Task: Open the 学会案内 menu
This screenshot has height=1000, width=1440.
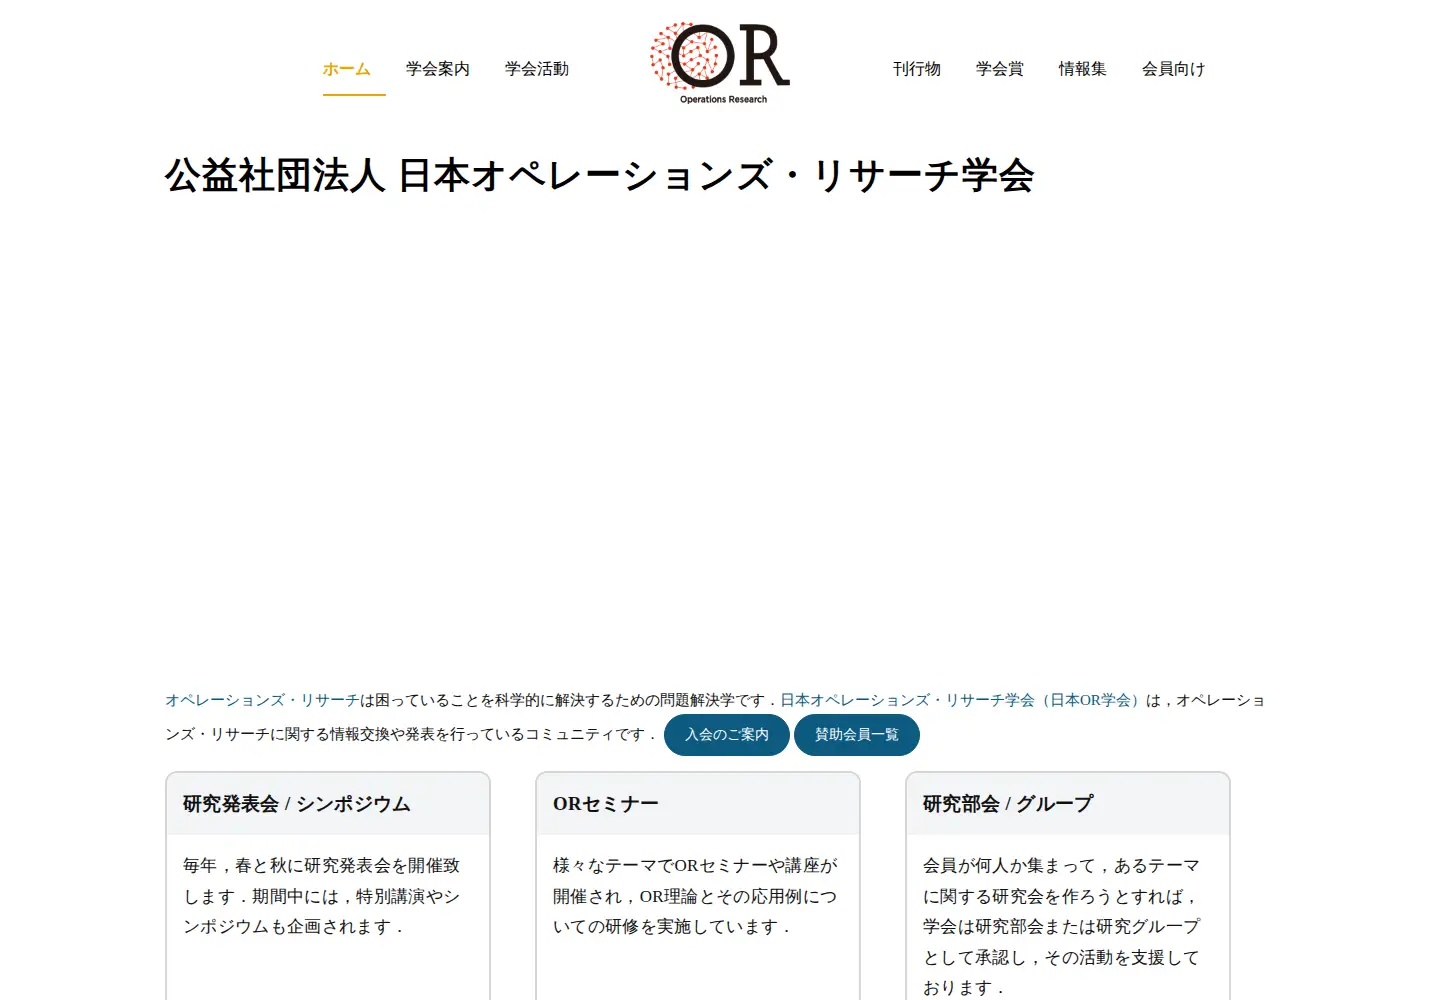Action: click(438, 69)
